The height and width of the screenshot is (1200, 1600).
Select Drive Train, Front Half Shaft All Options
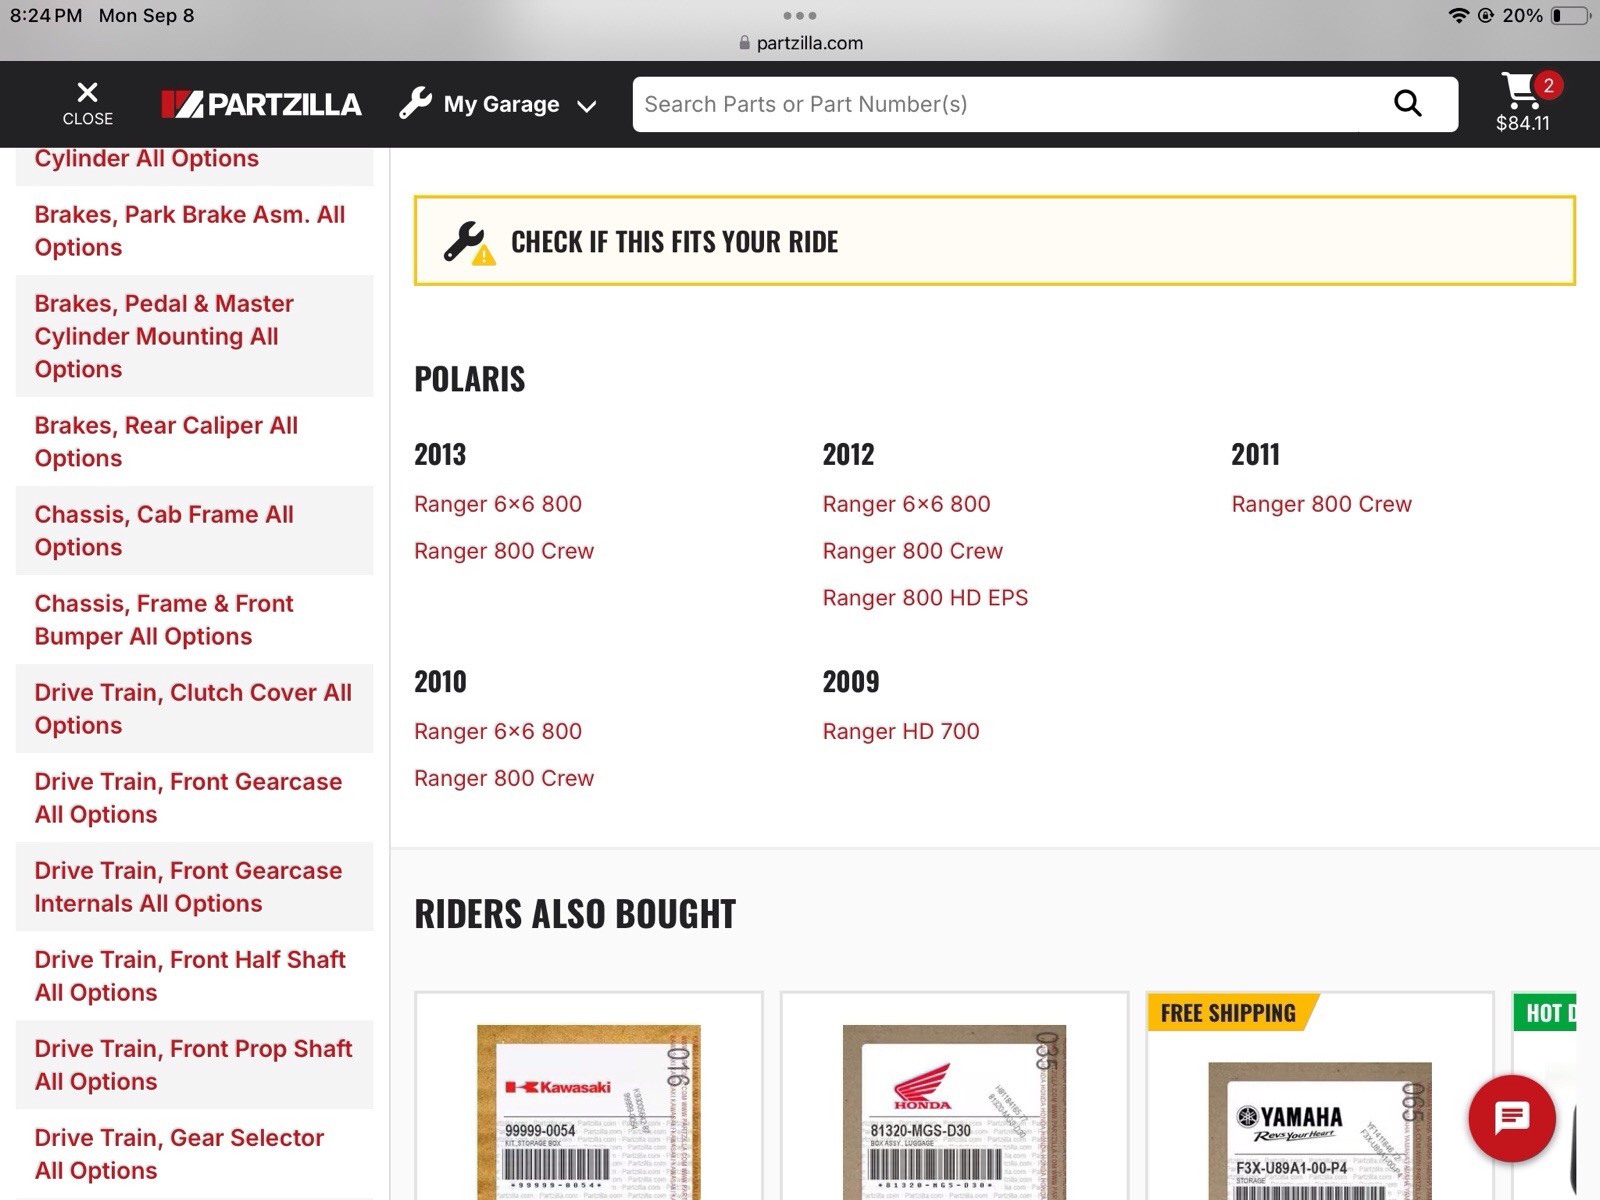coord(195,976)
